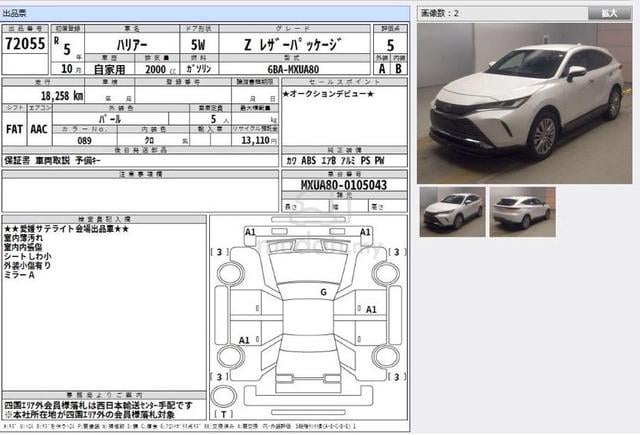Image resolution: width=640 pixels, height=435 pixels.
Task: Click grade text Z レザーパッケージ
Action: pyautogui.click(x=293, y=44)
